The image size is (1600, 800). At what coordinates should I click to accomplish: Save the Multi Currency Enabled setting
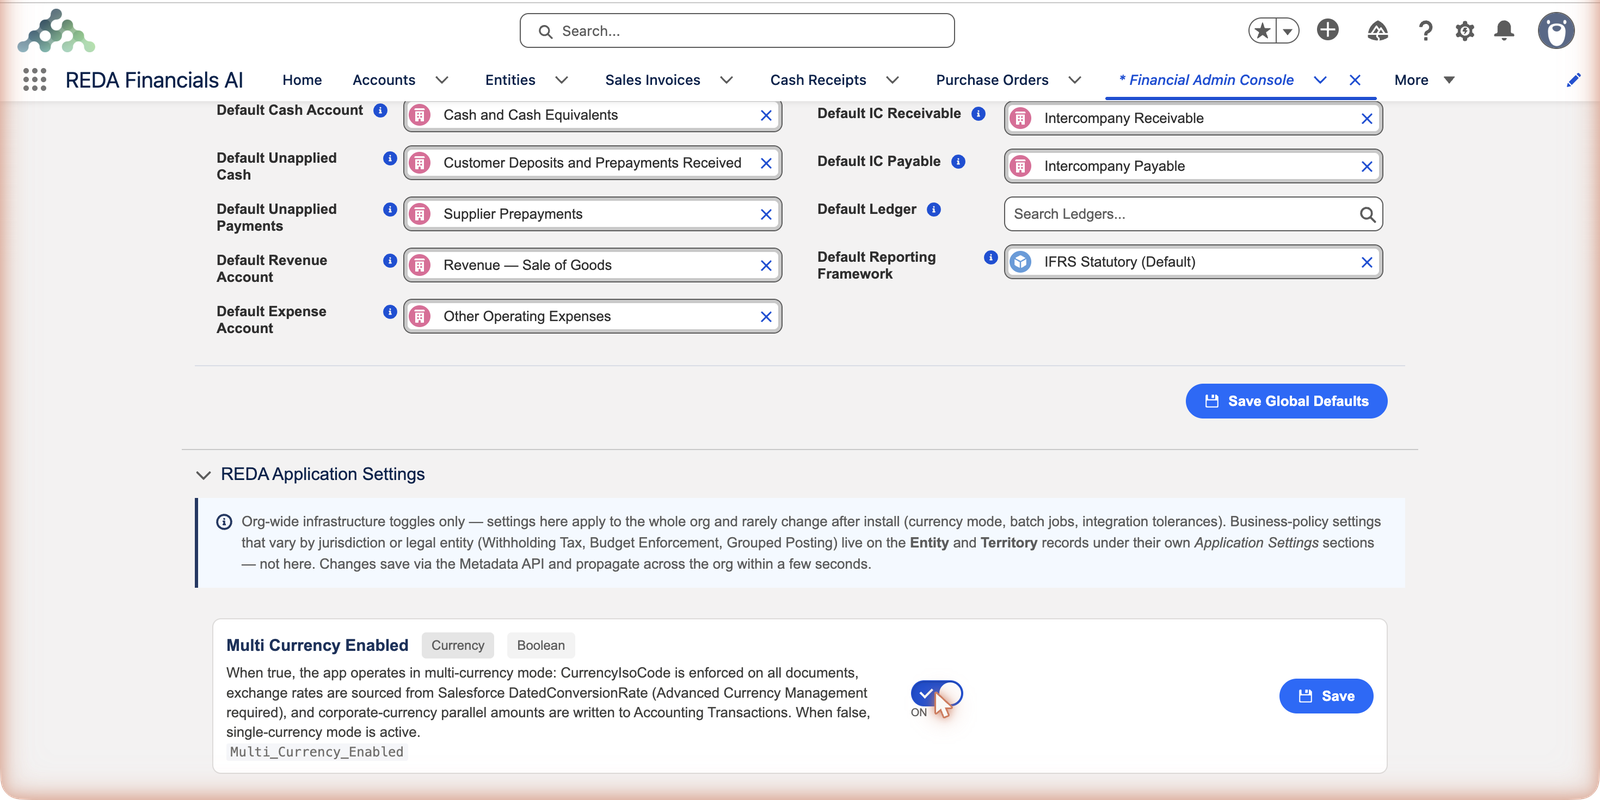click(1326, 696)
